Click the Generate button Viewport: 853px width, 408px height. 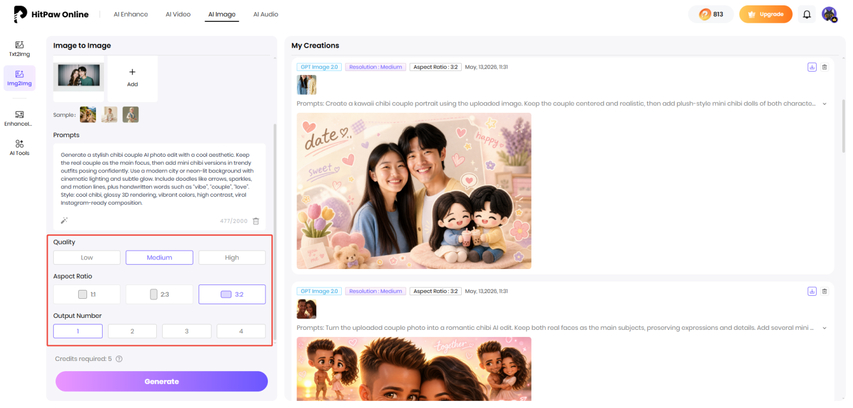pos(162,381)
